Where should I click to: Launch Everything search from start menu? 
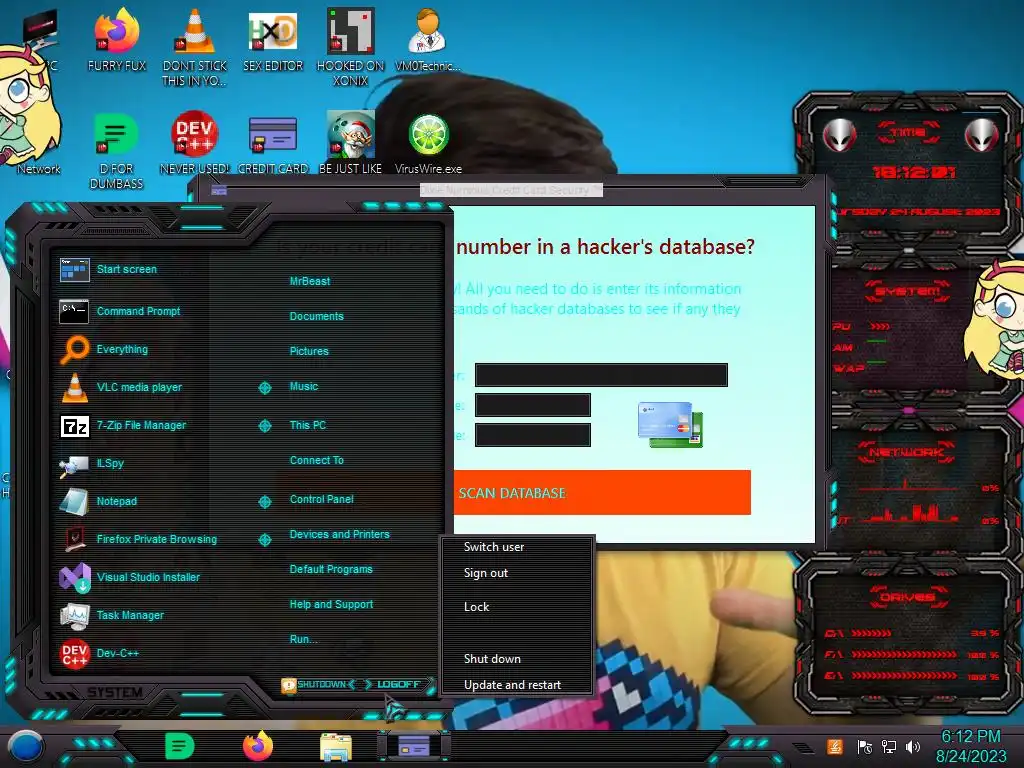click(104, 349)
